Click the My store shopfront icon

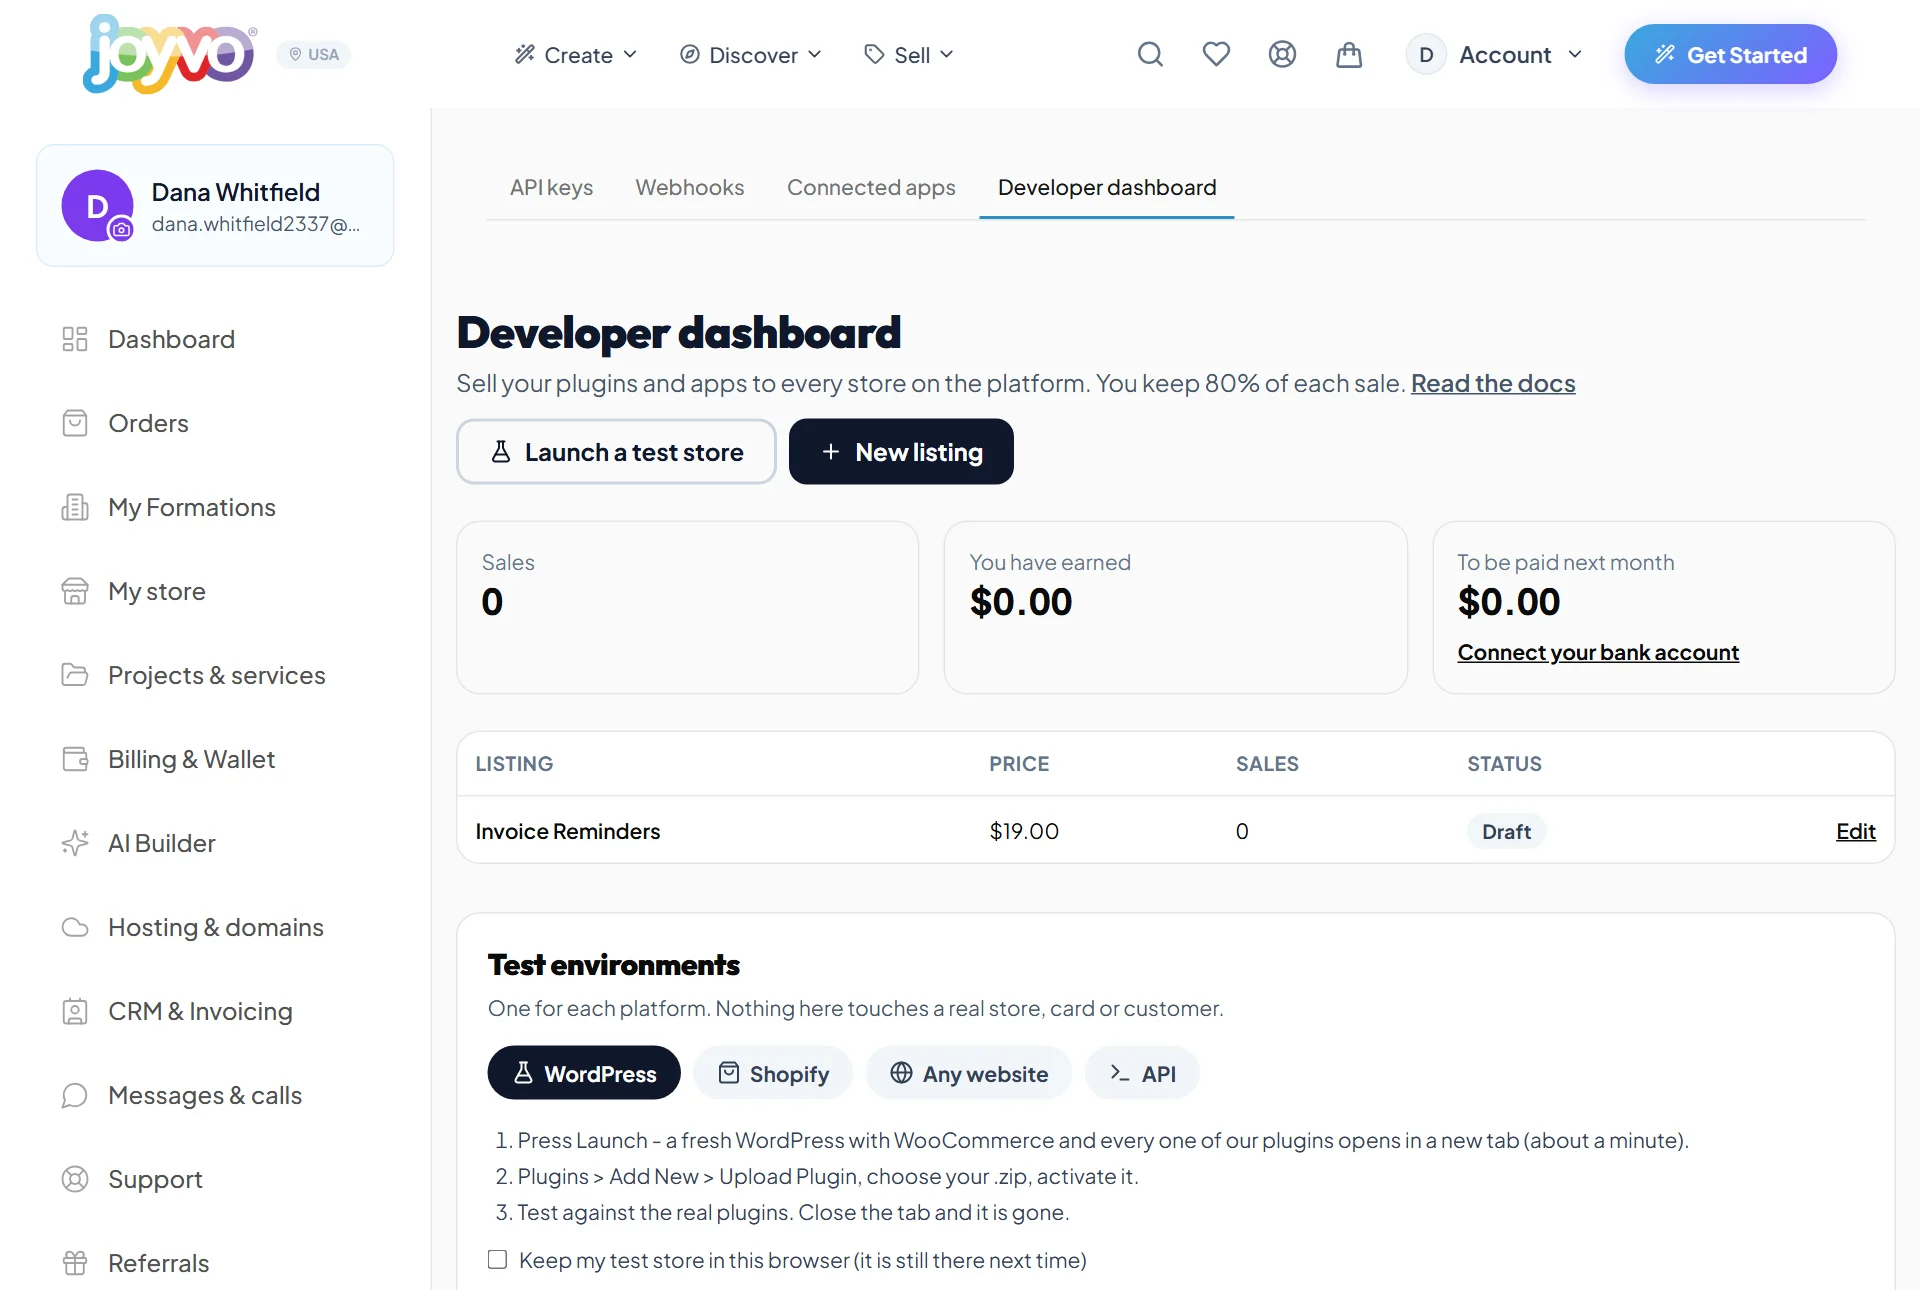pyautogui.click(x=75, y=591)
